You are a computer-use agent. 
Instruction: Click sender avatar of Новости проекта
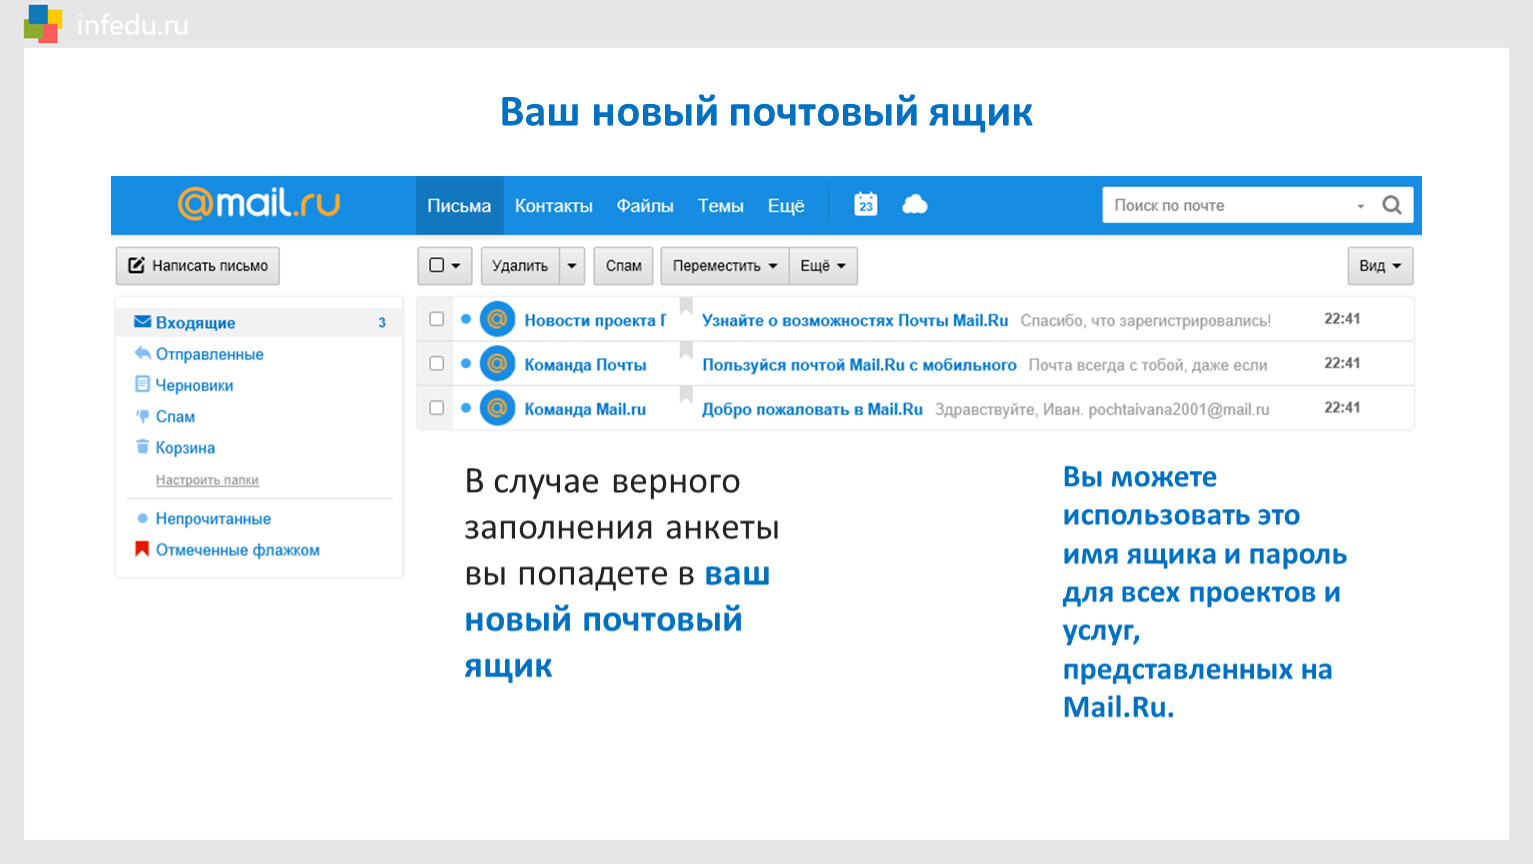pos(497,319)
